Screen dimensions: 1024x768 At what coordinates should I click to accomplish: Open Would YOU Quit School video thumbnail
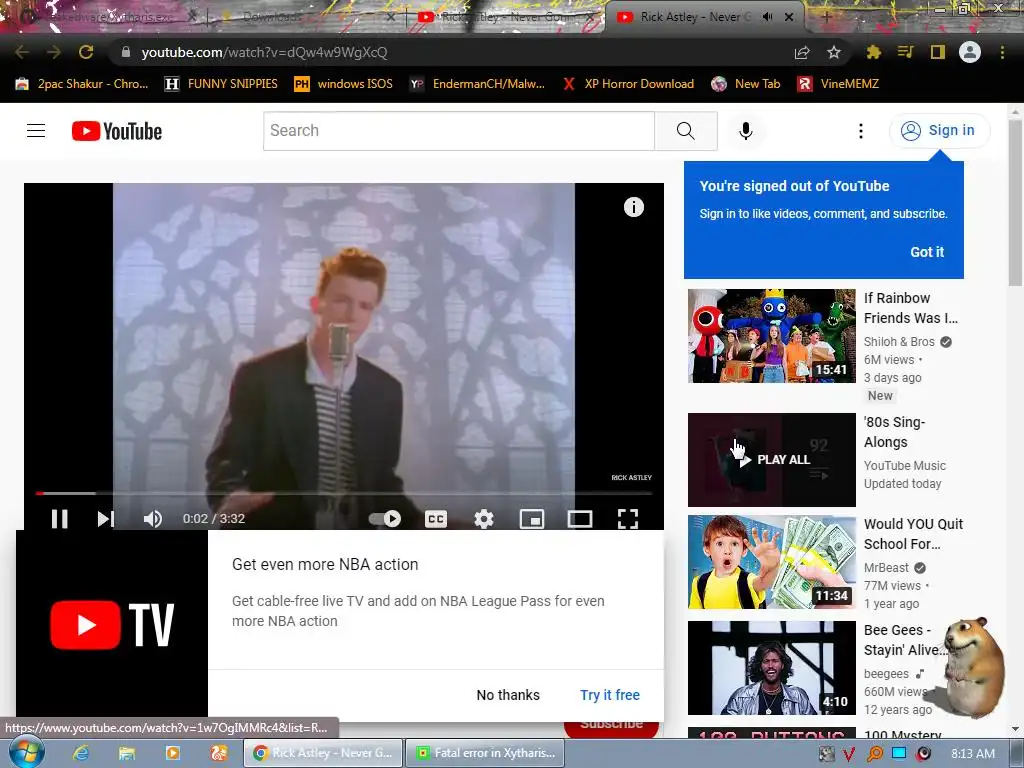click(x=771, y=562)
